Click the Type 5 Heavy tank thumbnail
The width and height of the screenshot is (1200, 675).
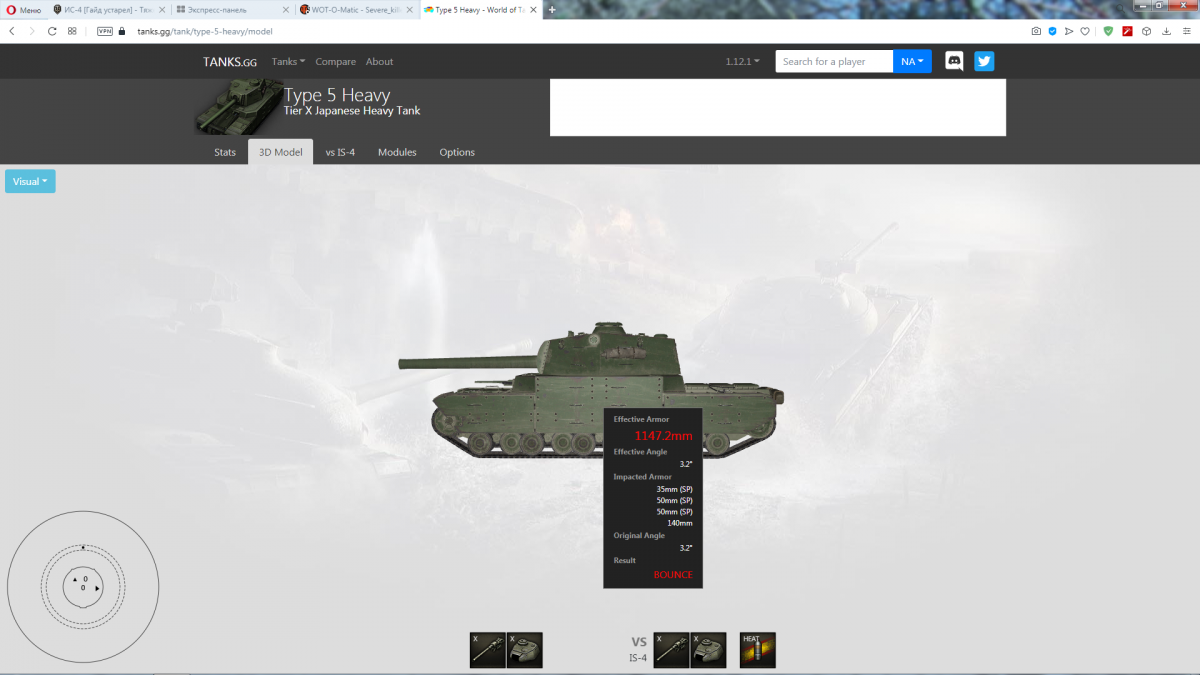[237, 108]
